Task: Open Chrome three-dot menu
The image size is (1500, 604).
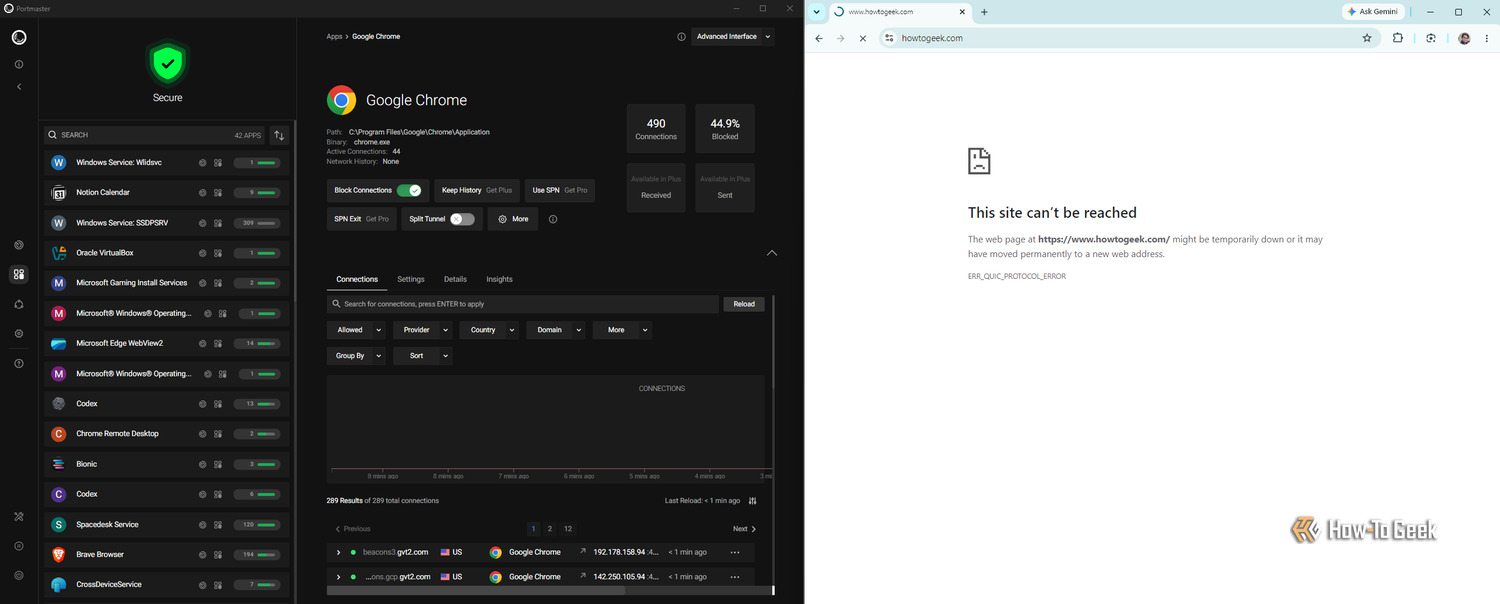Action: (x=1485, y=38)
